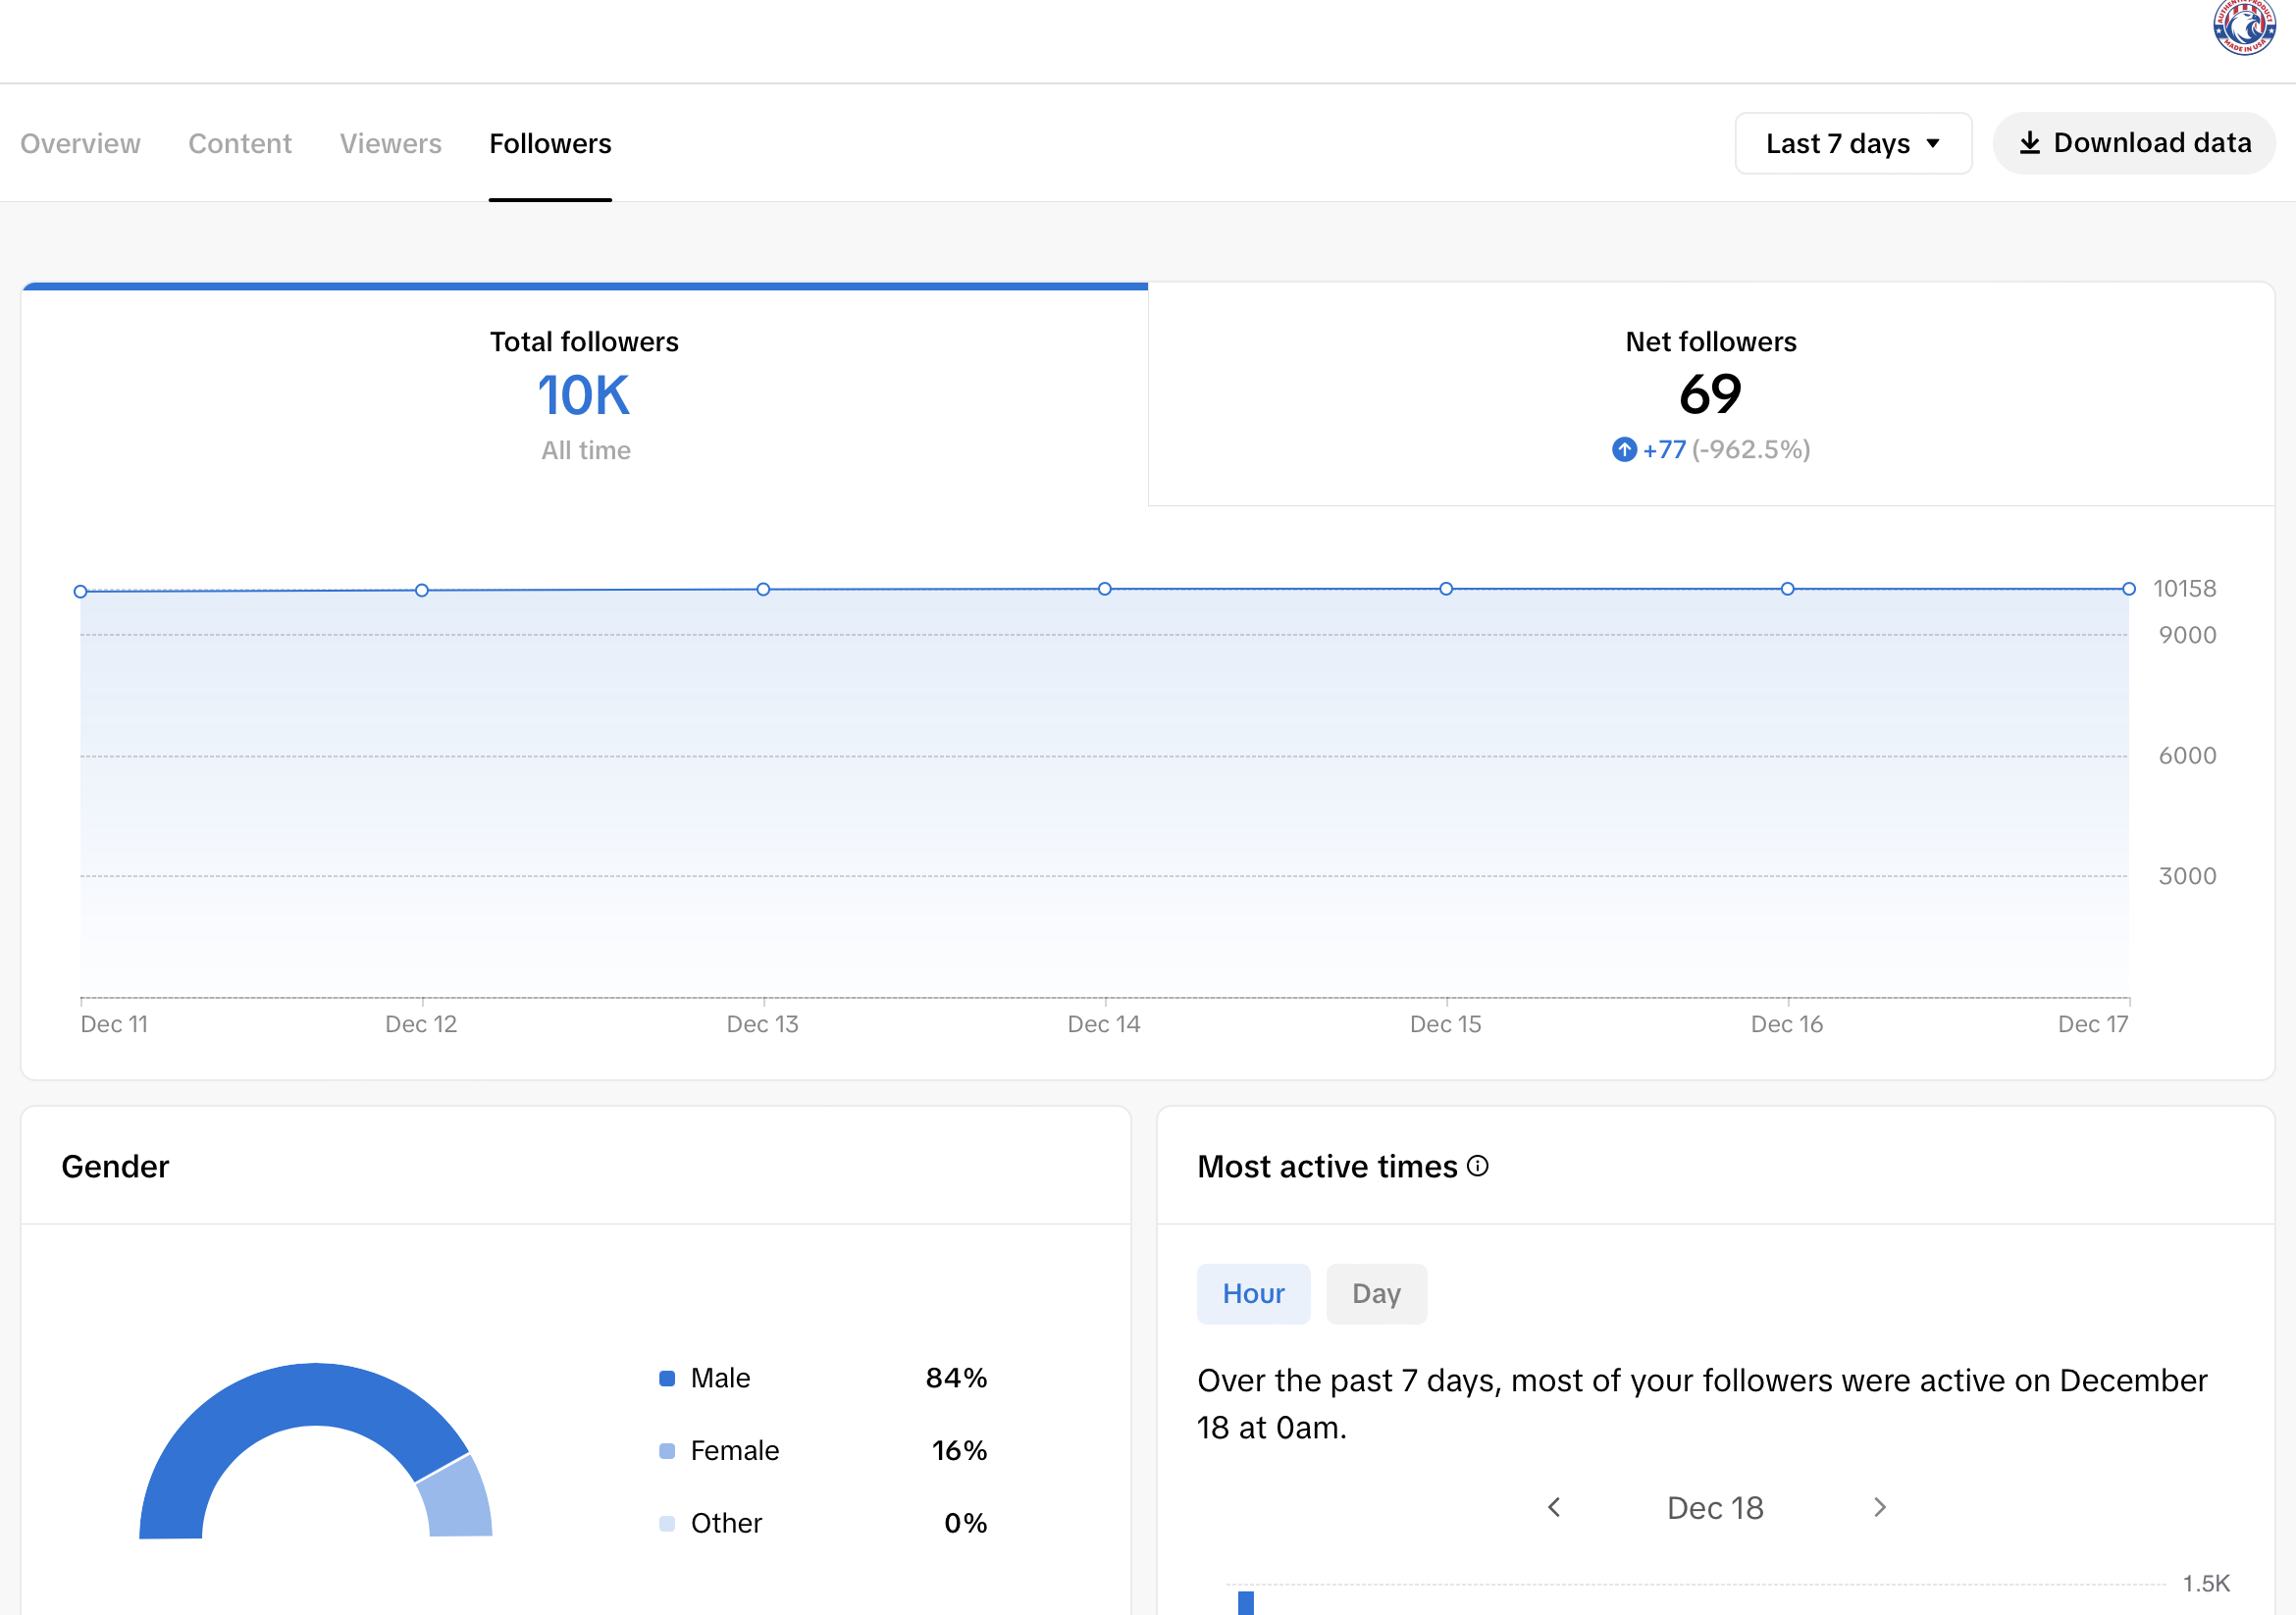Viewport: 2296px width, 1615px height.
Task: Click the 10K total followers value
Action: coord(584,395)
